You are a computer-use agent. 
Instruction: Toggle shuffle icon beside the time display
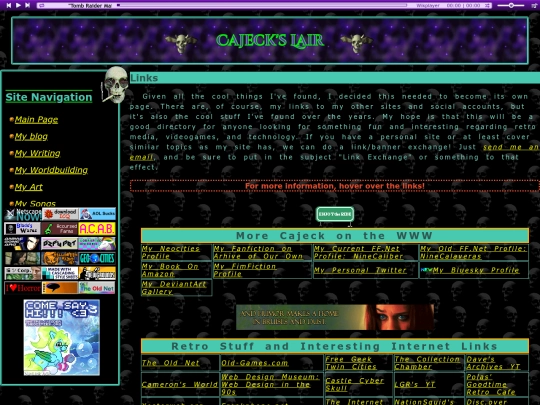coord(487,6)
